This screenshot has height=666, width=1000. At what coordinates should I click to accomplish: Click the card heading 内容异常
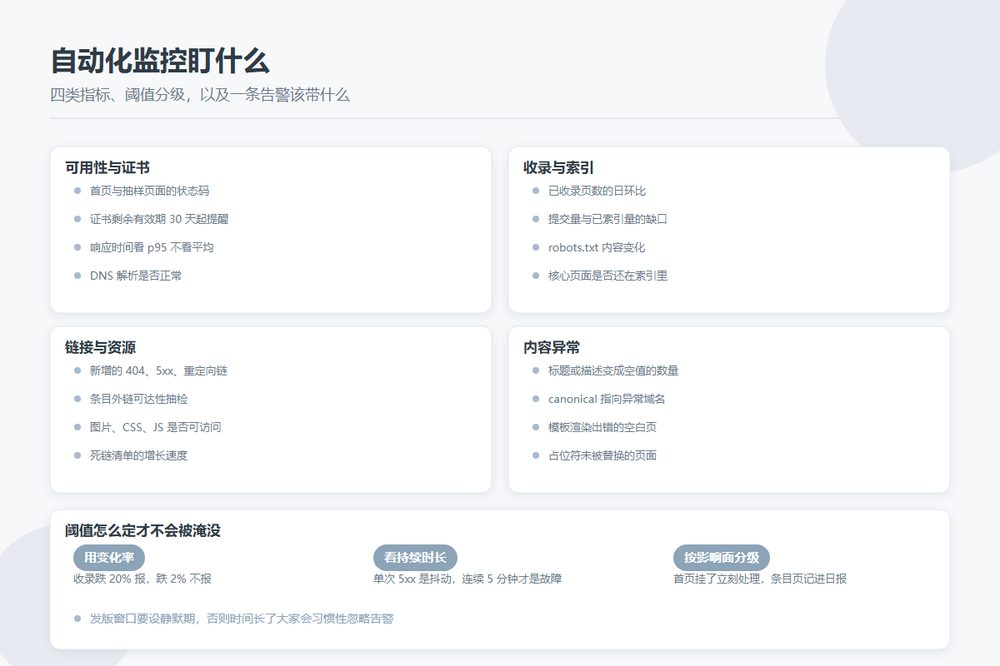552,348
